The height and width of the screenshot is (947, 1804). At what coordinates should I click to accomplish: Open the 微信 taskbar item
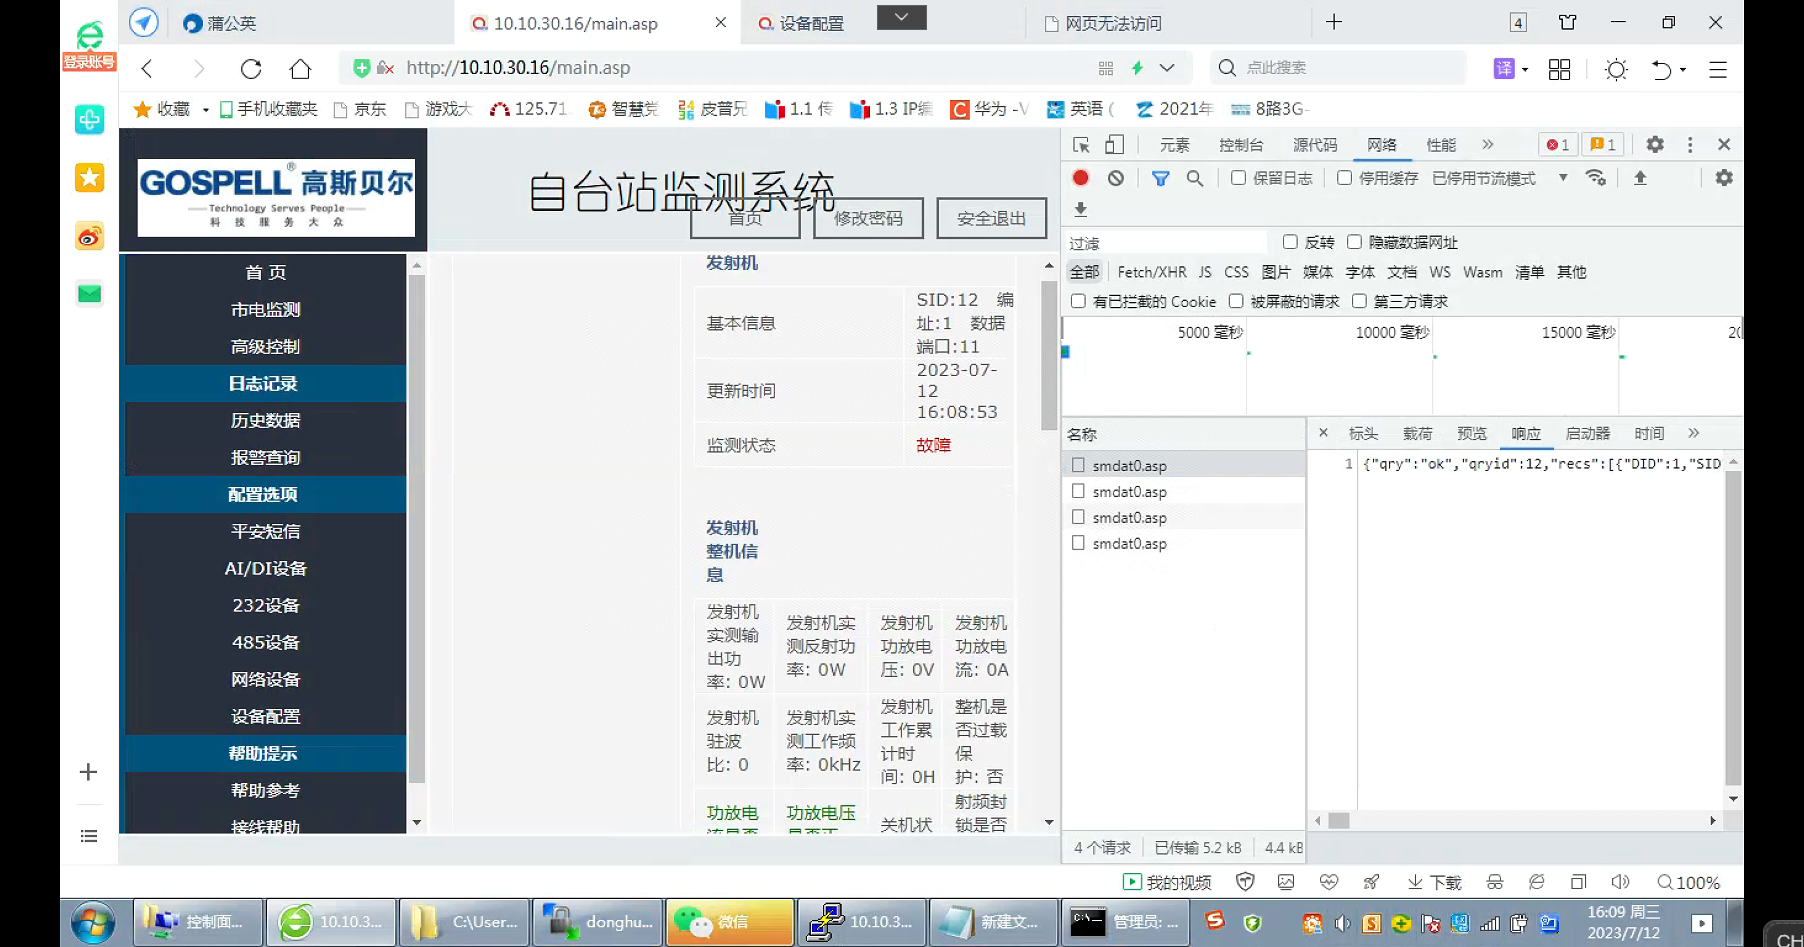[730, 922]
